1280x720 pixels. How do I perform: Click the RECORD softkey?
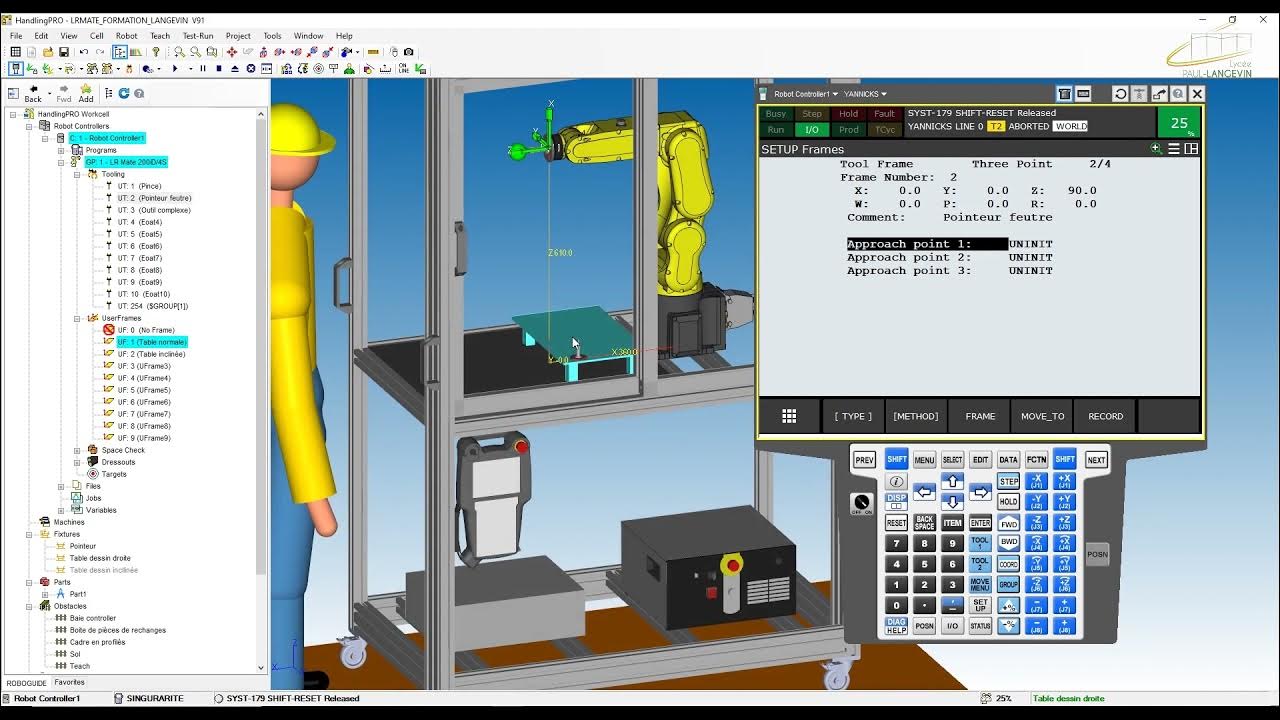[x=1105, y=416]
